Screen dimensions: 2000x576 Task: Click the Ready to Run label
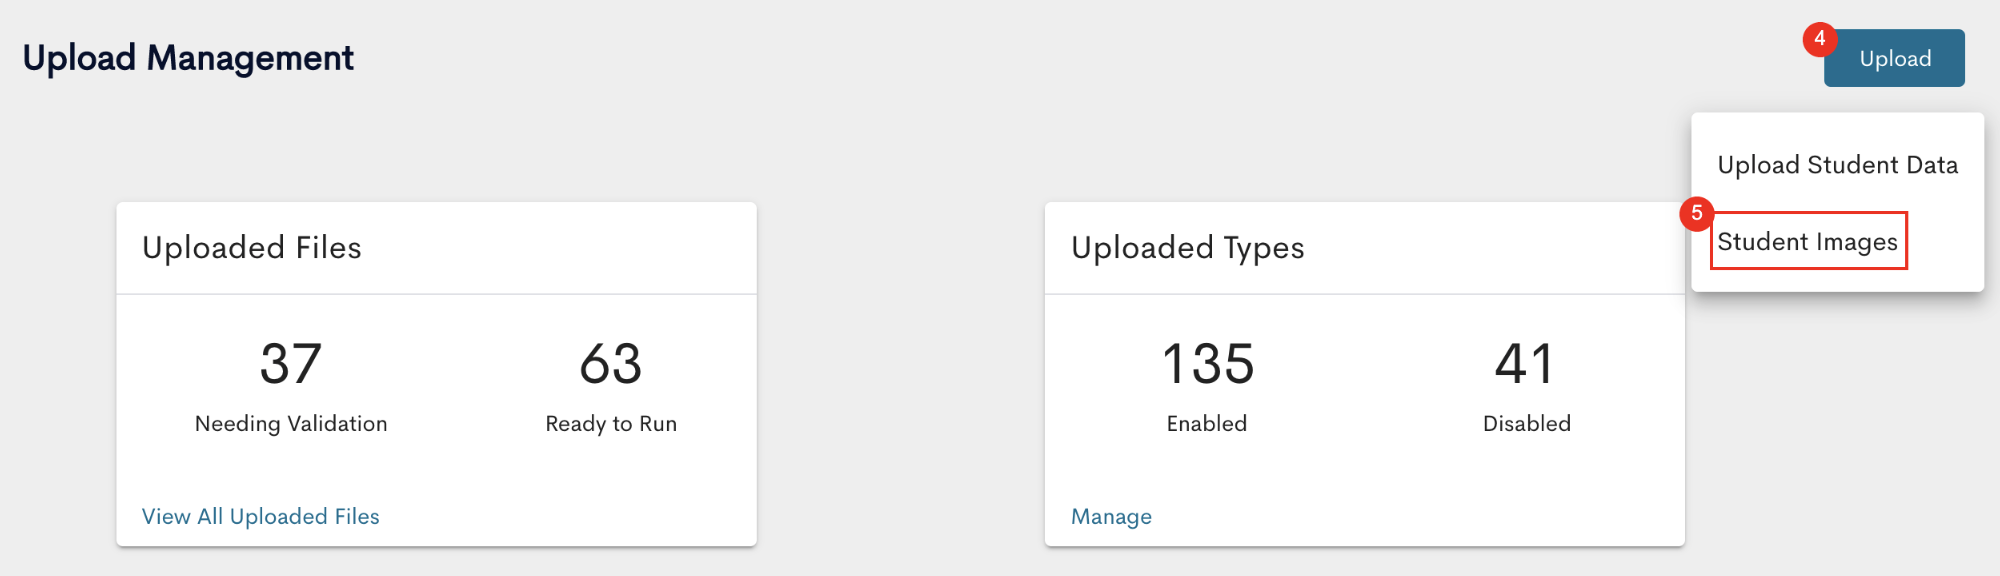(611, 424)
